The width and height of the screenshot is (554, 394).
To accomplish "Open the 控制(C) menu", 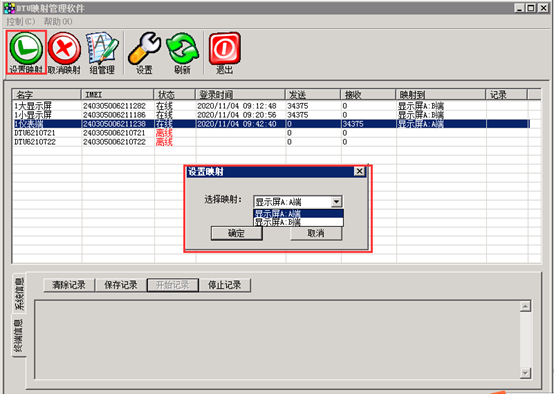I will [20, 22].
